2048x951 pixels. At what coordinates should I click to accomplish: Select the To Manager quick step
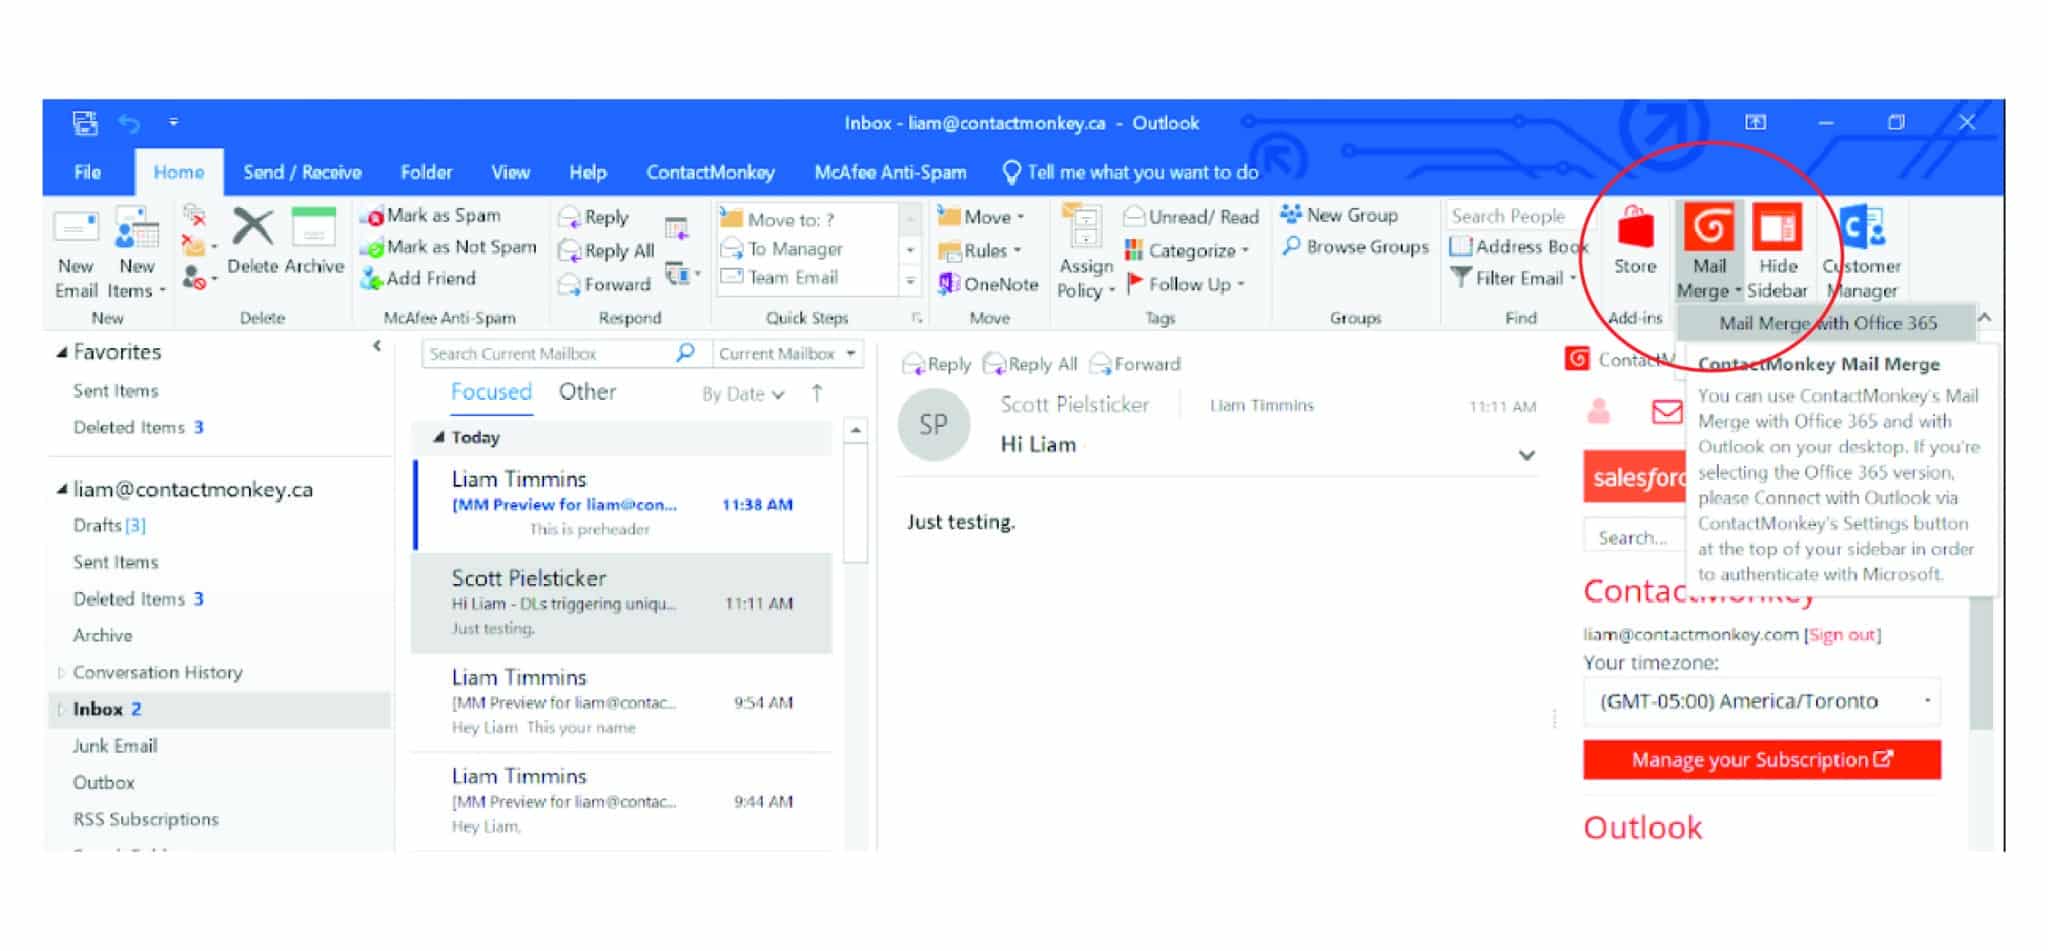click(783, 249)
